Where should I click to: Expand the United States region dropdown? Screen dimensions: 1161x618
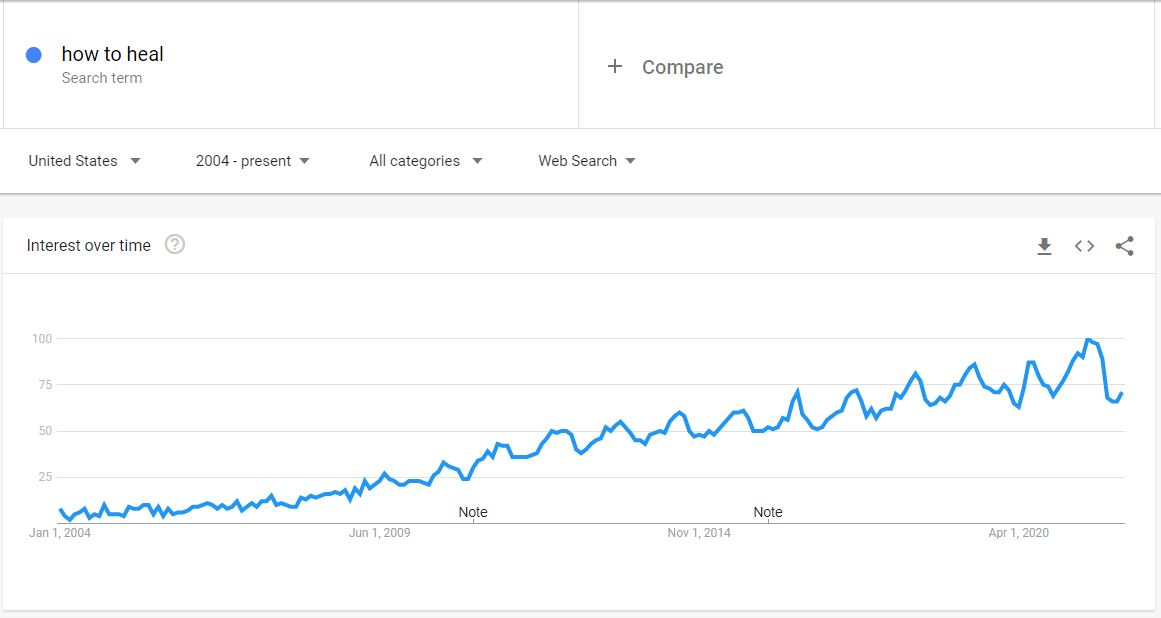coord(84,161)
